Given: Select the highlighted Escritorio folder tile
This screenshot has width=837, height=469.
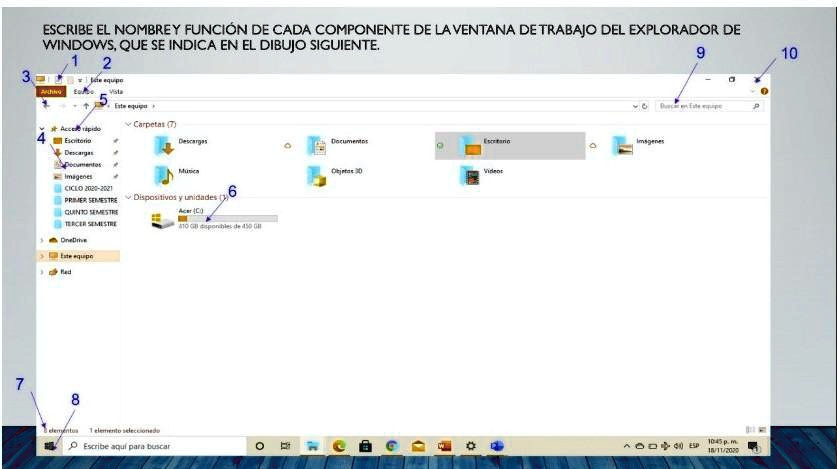Looking at the screenshot, I should [510, 145].
